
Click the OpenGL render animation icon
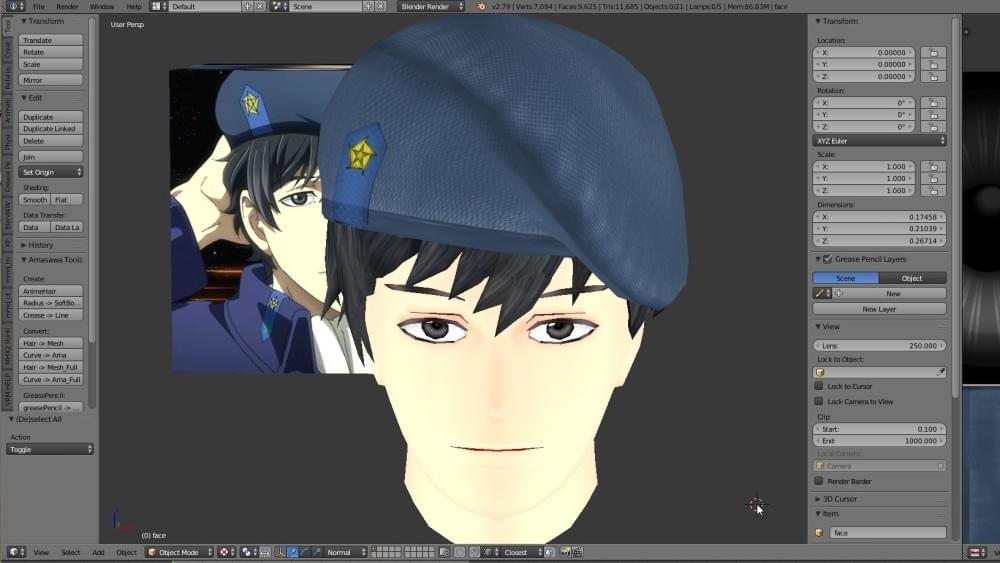(x=576, y=552)
